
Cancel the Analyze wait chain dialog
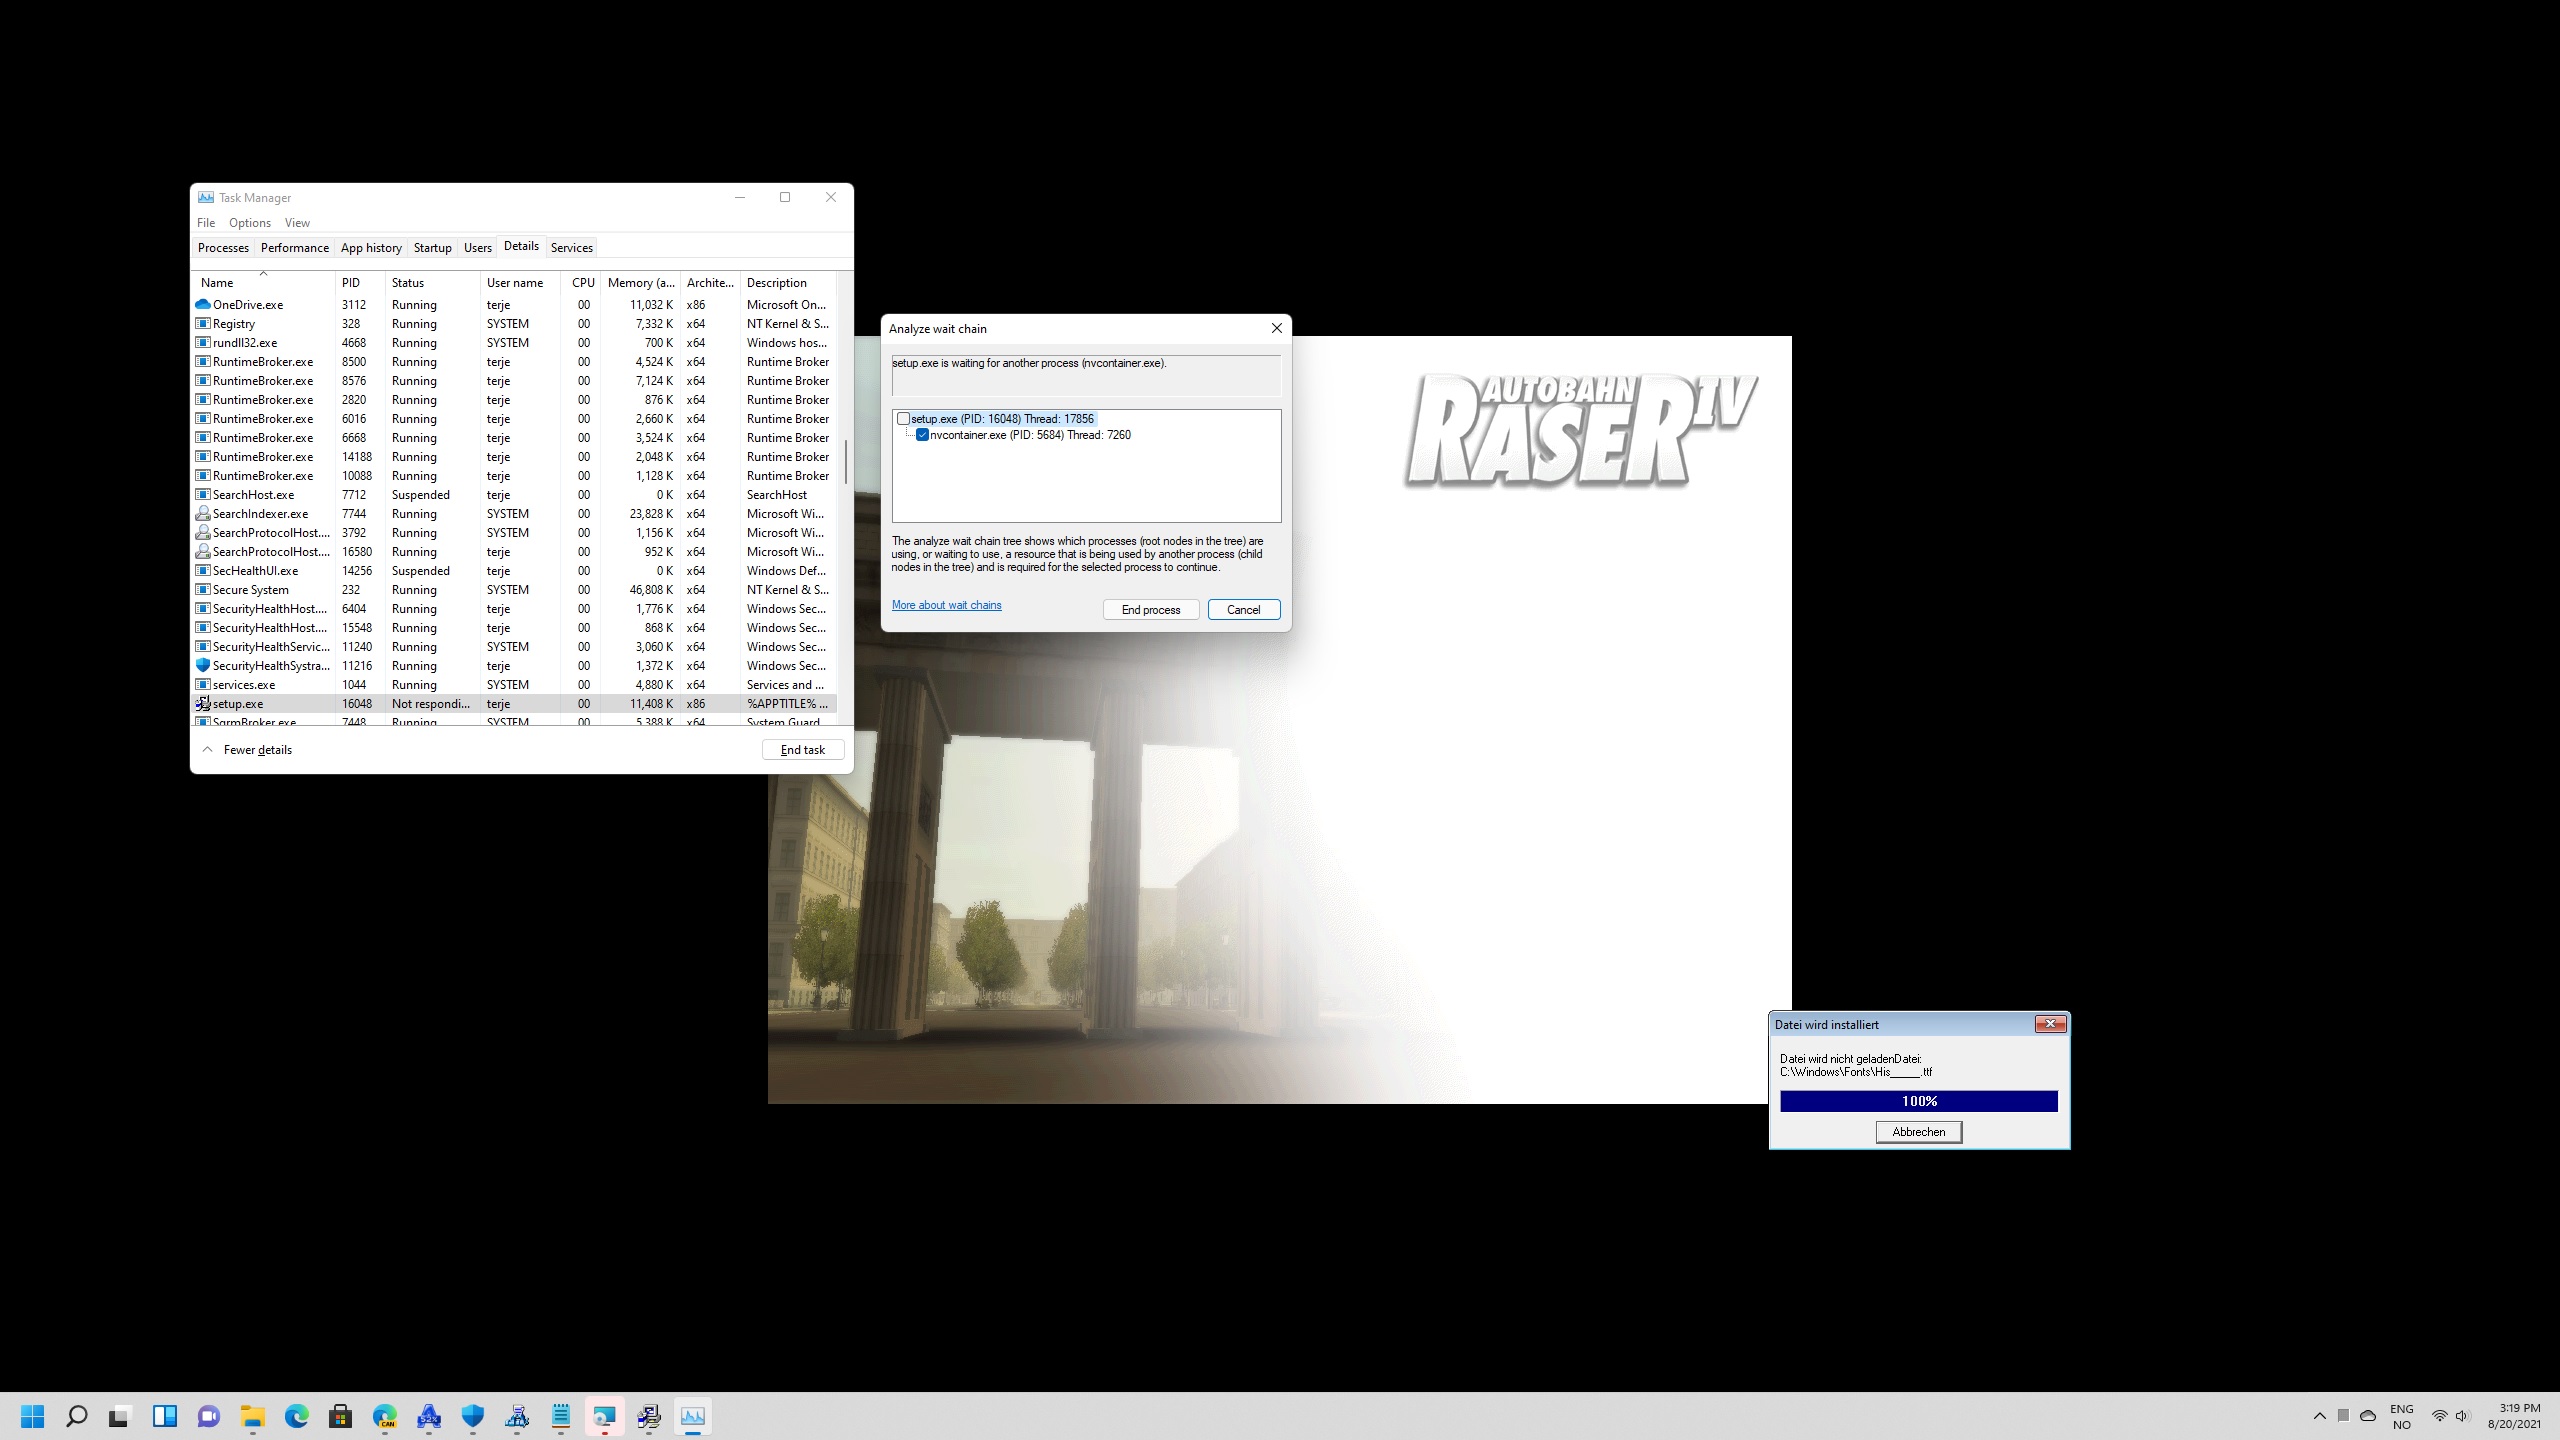click(1244, 610)
